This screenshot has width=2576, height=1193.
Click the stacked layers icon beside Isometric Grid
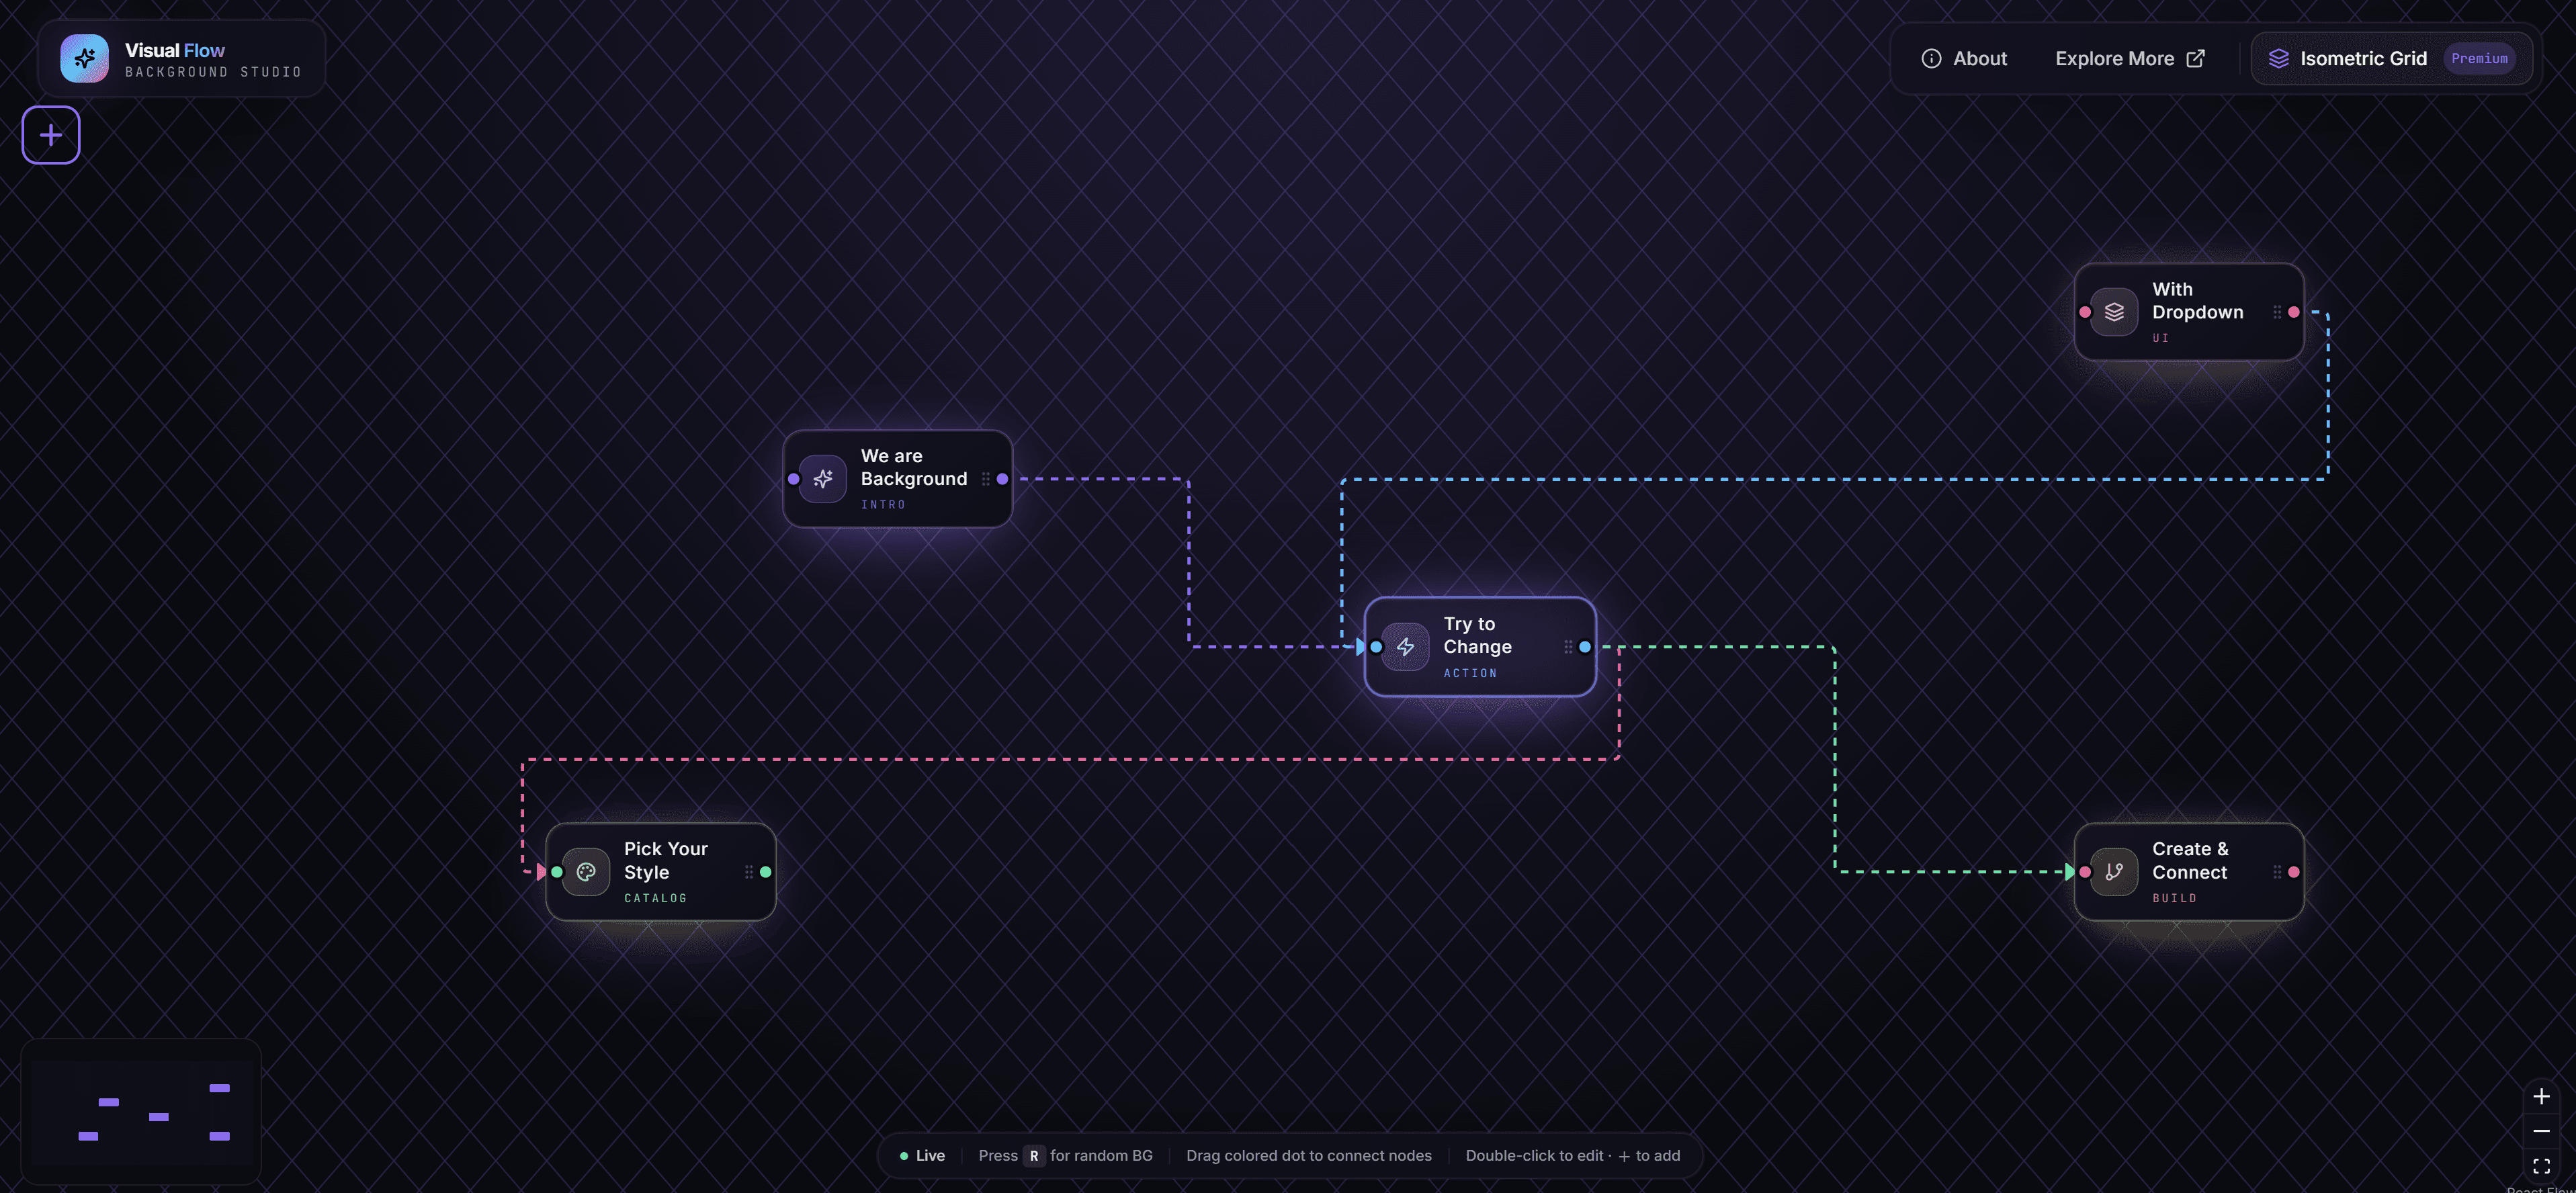point(2279,58)
